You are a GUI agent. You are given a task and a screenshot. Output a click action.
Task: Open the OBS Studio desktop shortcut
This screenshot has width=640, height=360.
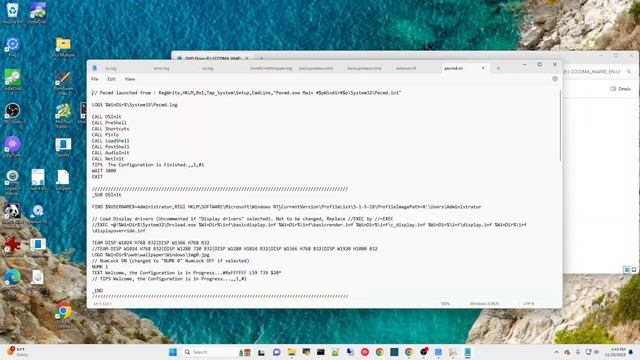click(12, 113)
